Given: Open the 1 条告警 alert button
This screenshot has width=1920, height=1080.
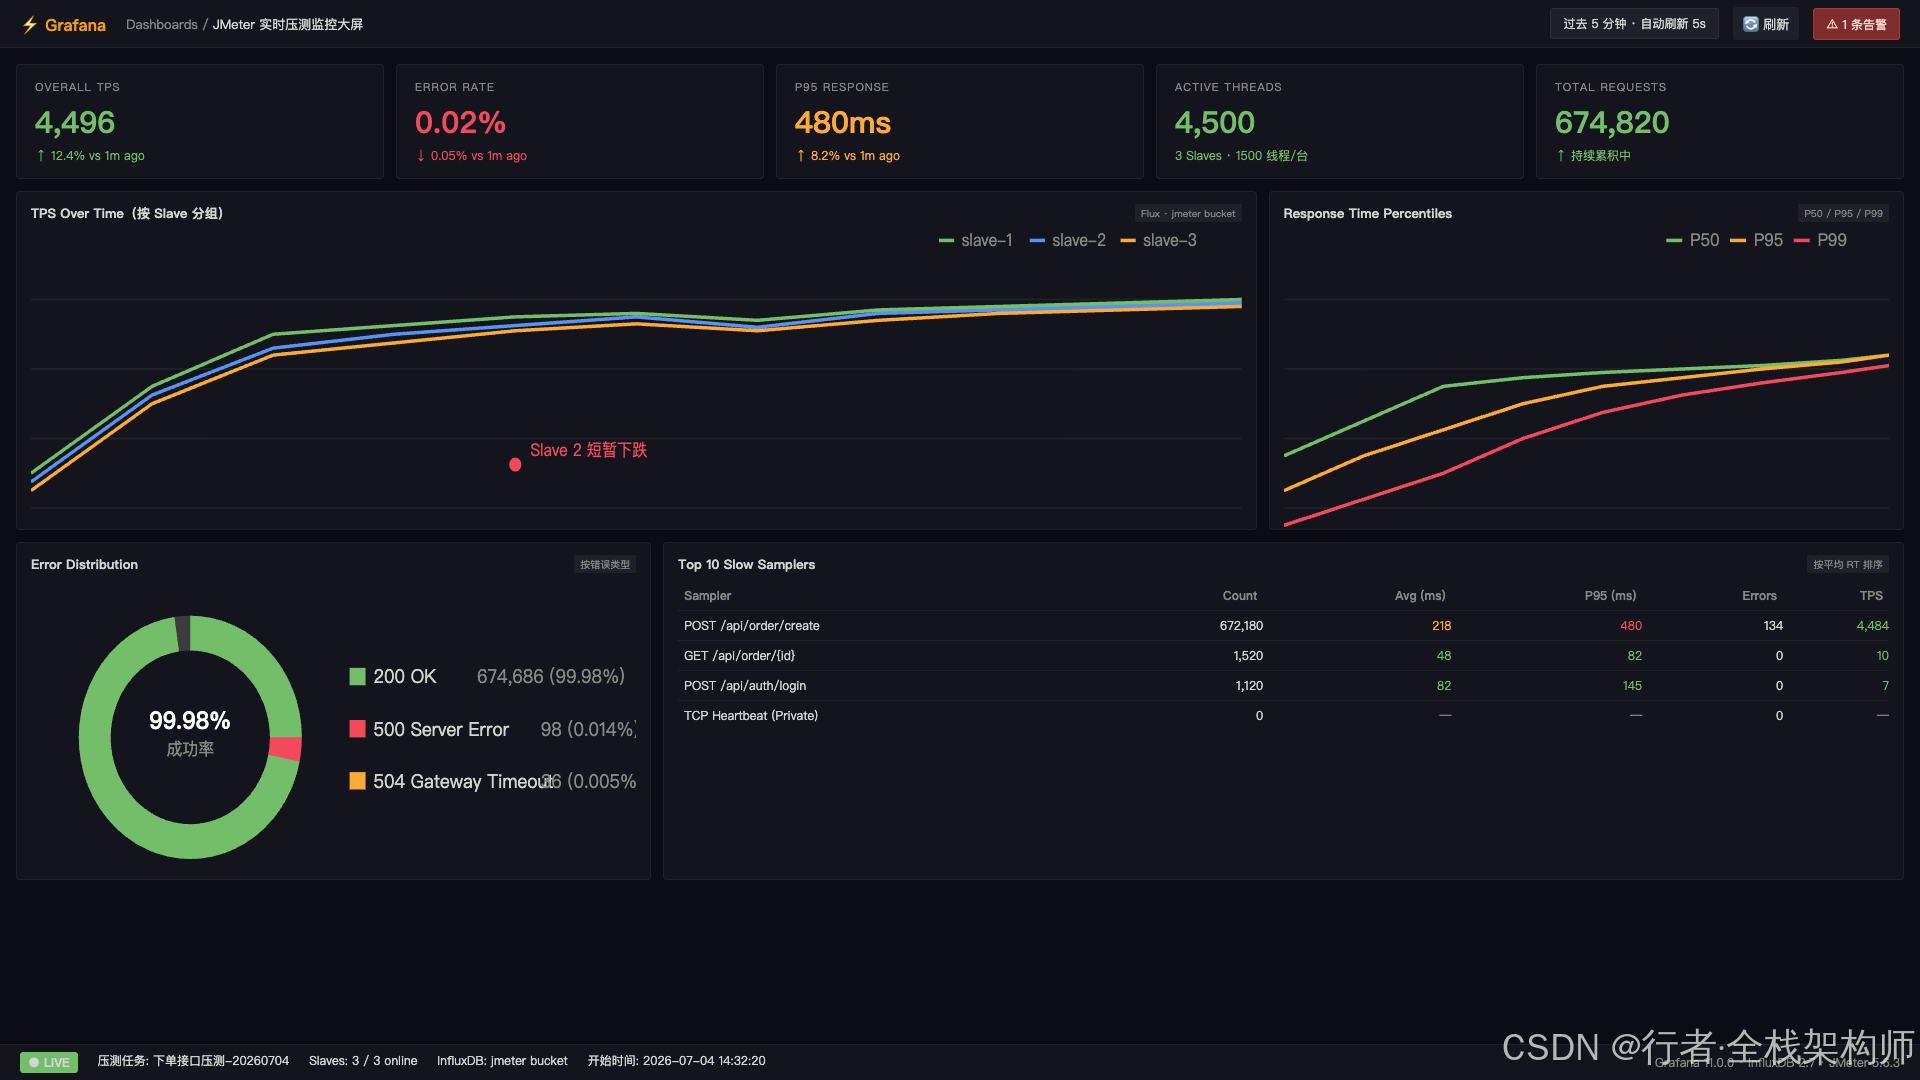Looking at the screenshot, I should coord(1856,24).
